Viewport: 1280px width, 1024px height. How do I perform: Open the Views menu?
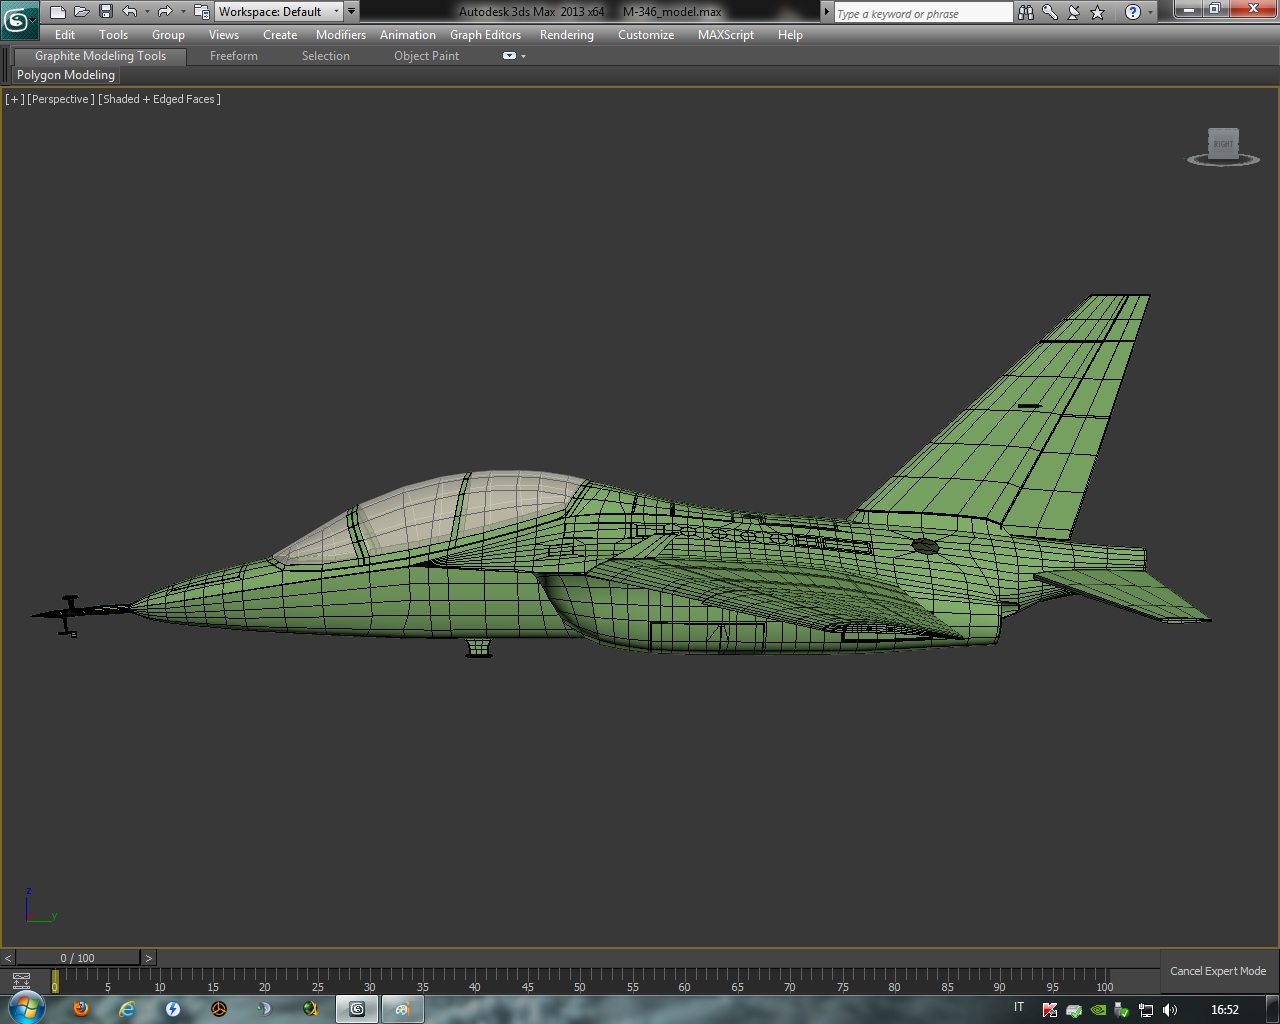(x=223, y=35)
